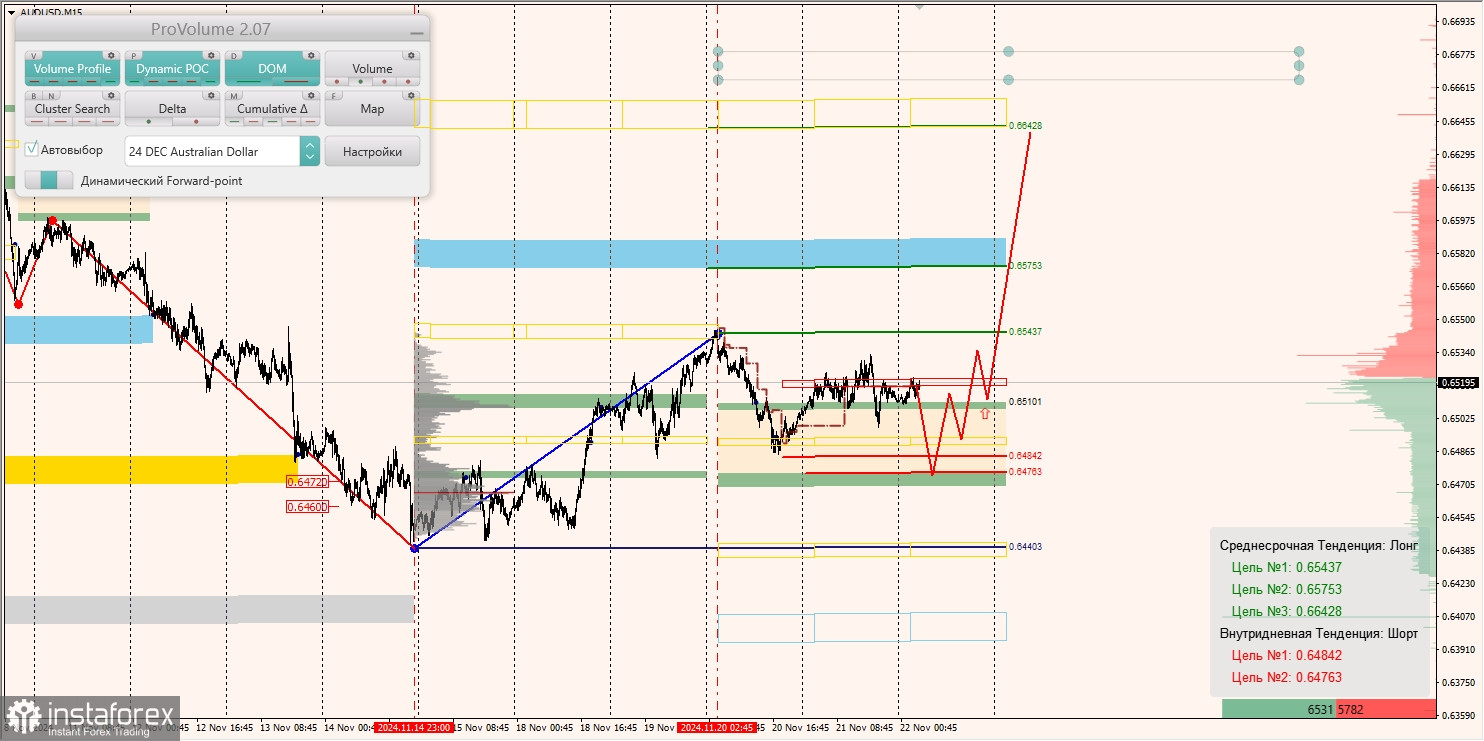The width and height of the screenshot is (1484, 741).
Task: Click the 2024.11.14 23:00 date marker
Action: [x=414, y=728]
